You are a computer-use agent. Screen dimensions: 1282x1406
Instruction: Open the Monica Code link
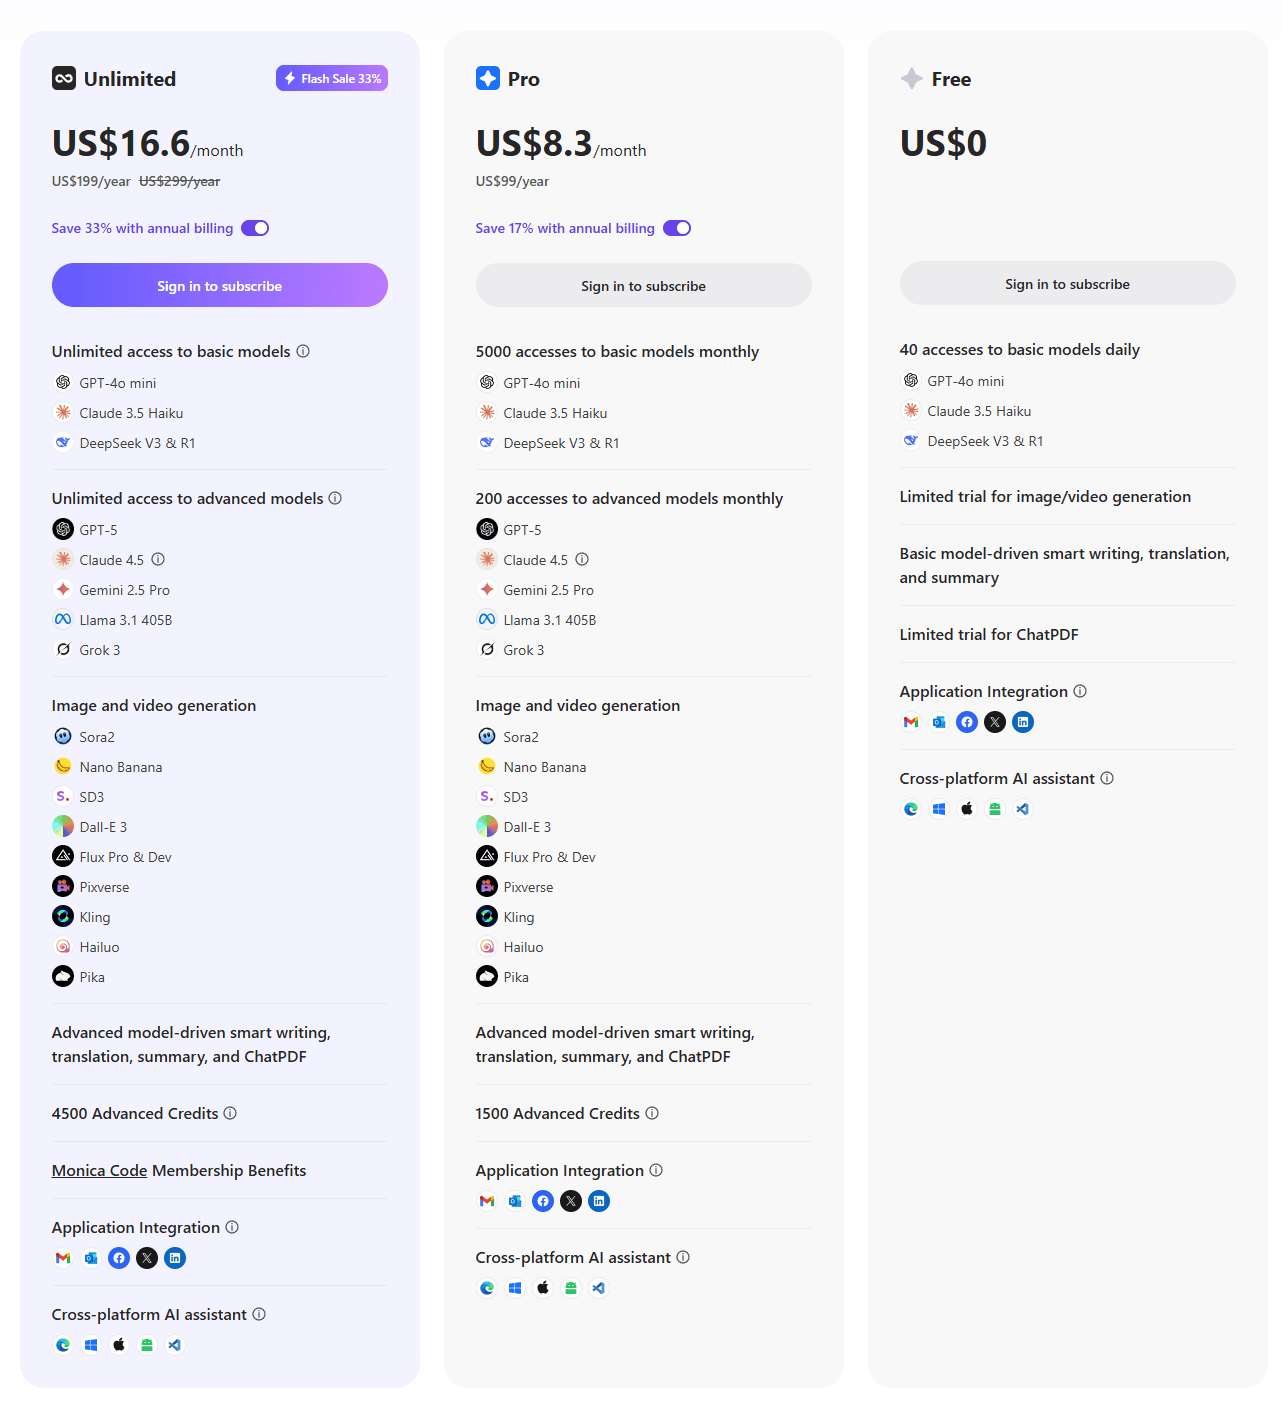tap(99, 1170)
